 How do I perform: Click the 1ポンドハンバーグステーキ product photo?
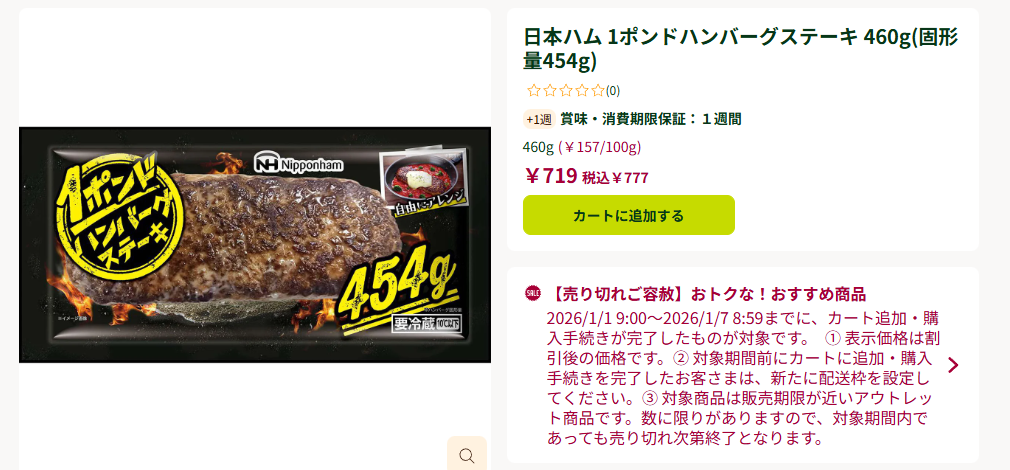click(255, 245)
